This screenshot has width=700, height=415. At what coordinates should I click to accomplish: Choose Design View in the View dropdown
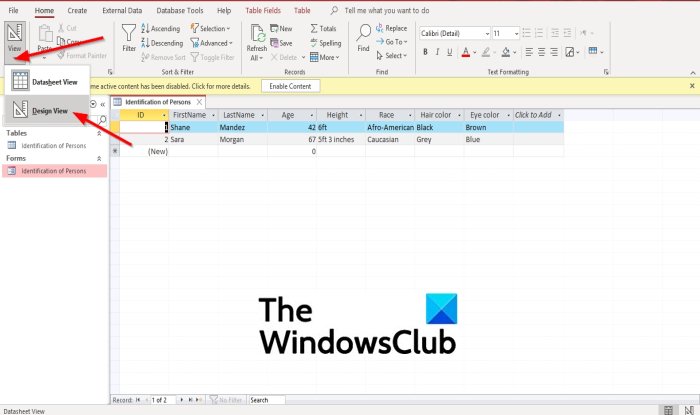click(x=47, y=110)
